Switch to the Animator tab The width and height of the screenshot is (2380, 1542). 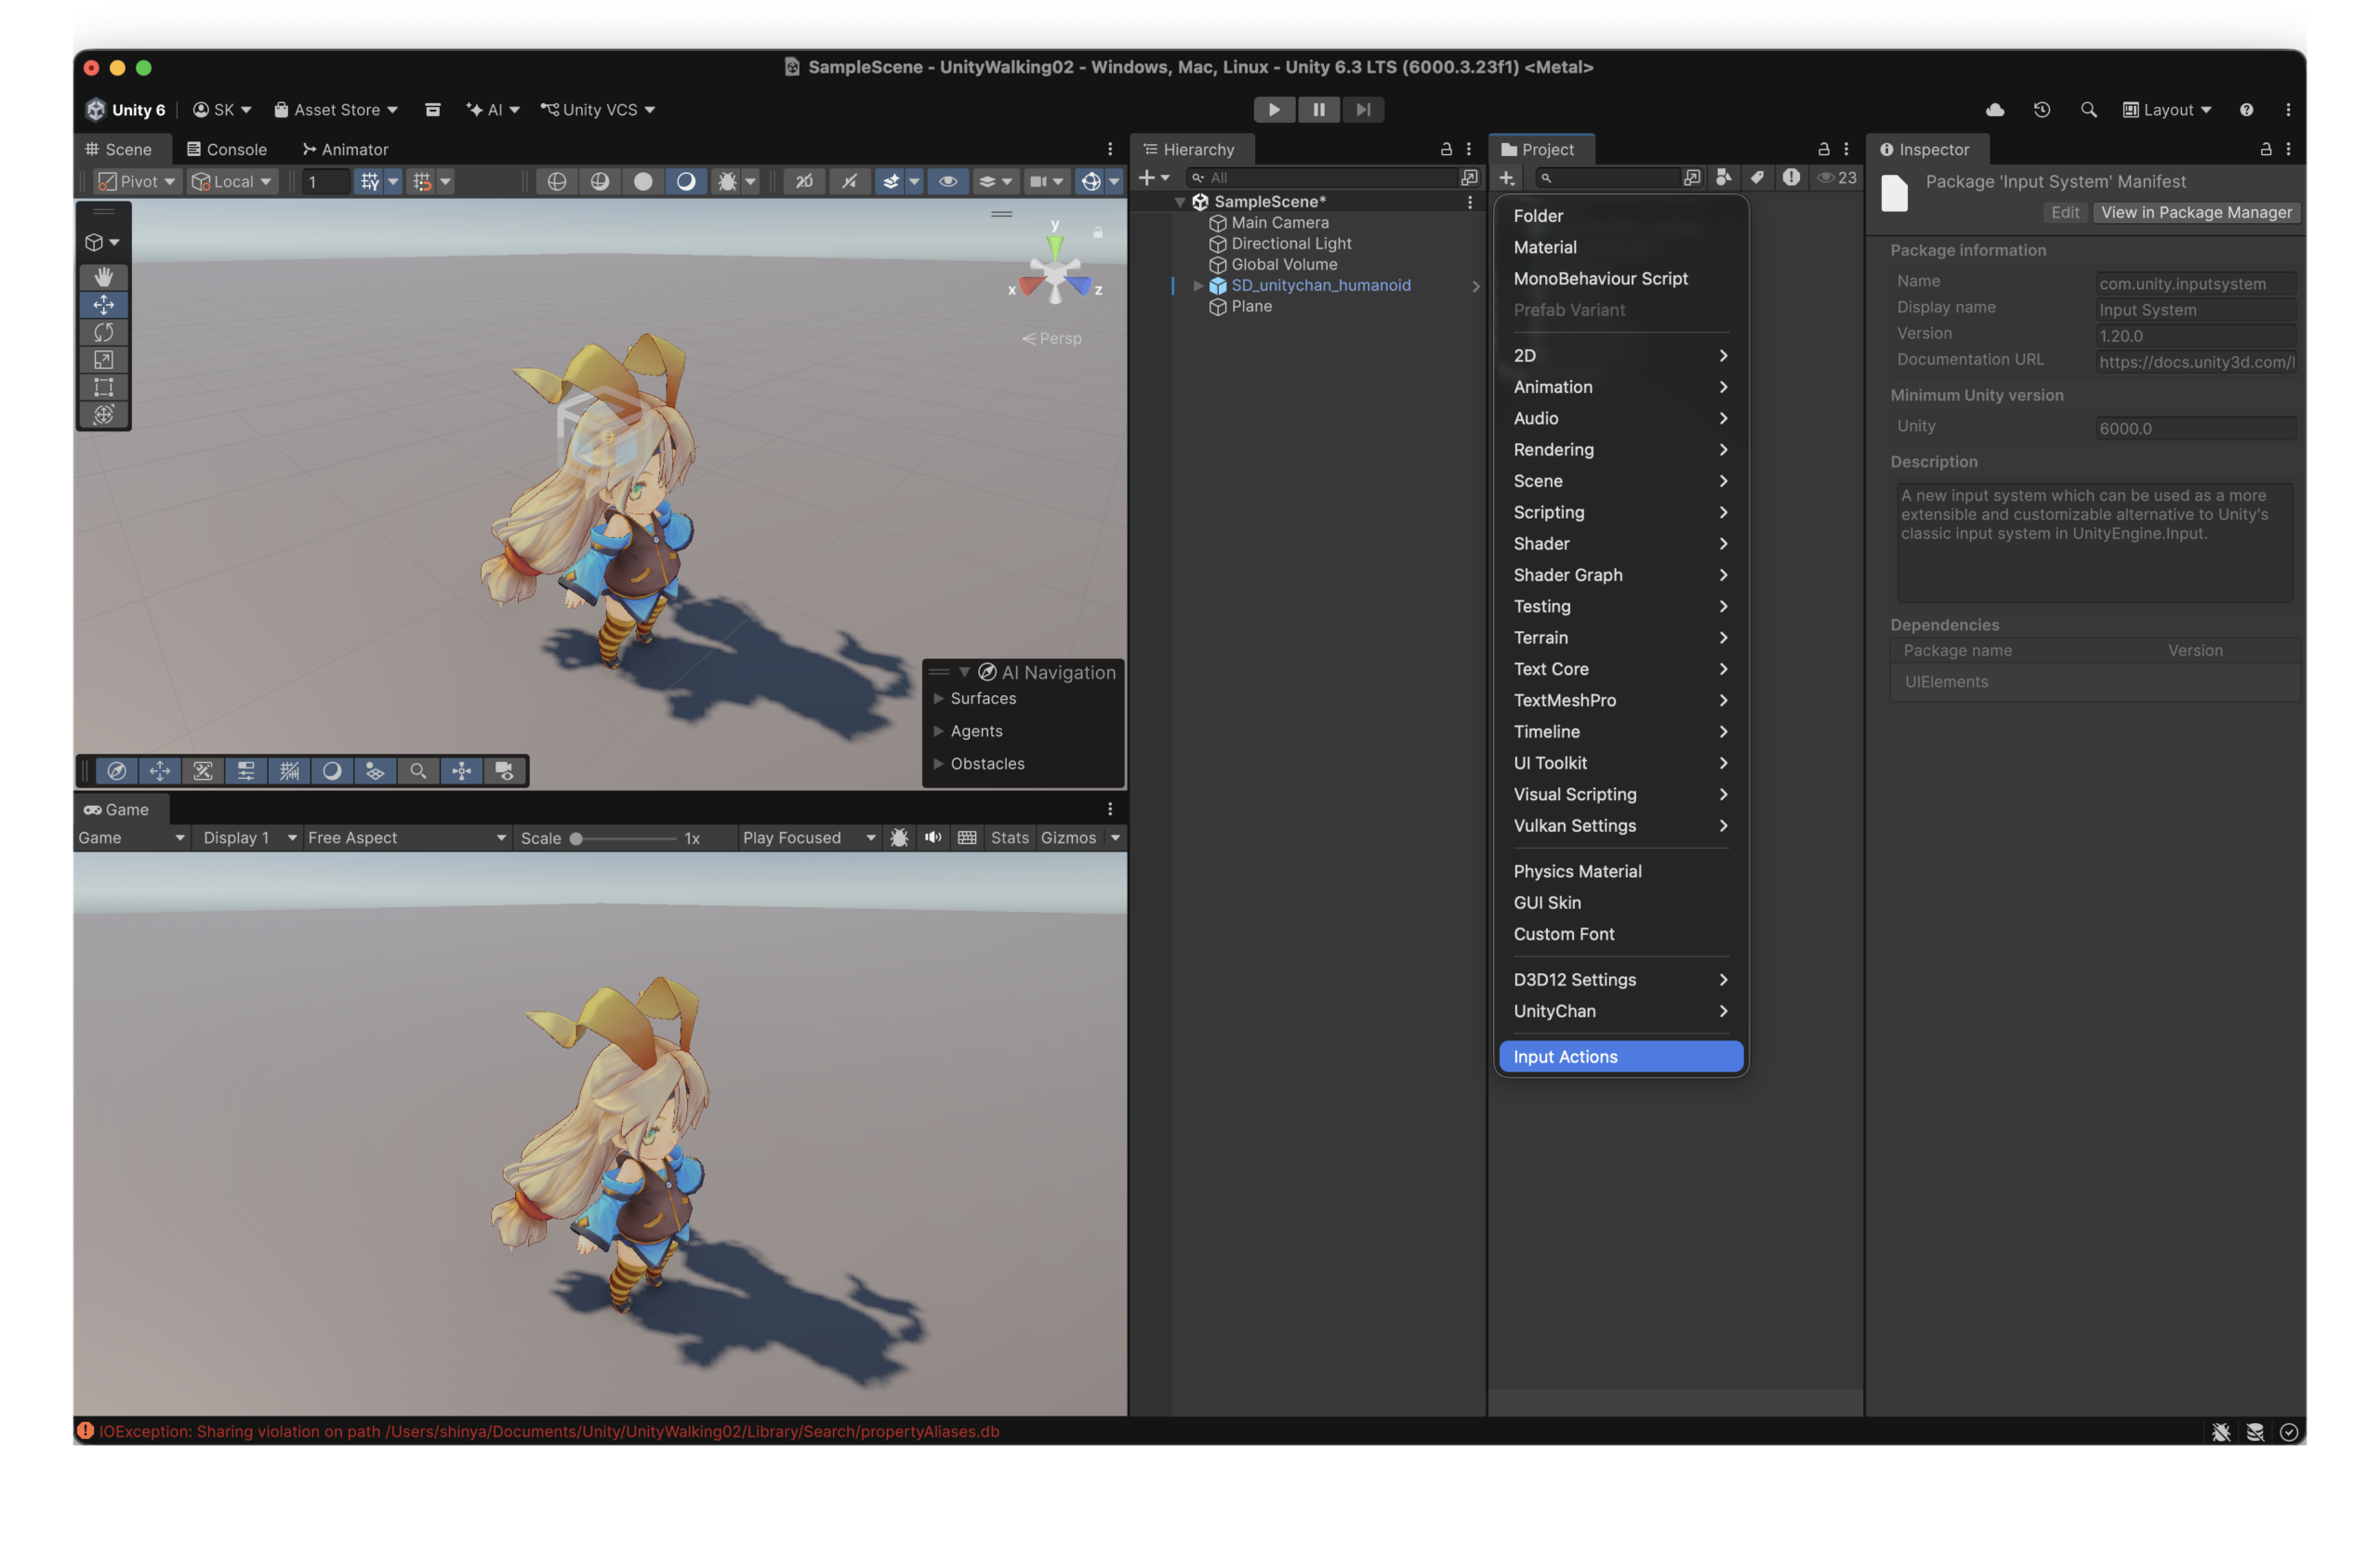coord(345,149)
